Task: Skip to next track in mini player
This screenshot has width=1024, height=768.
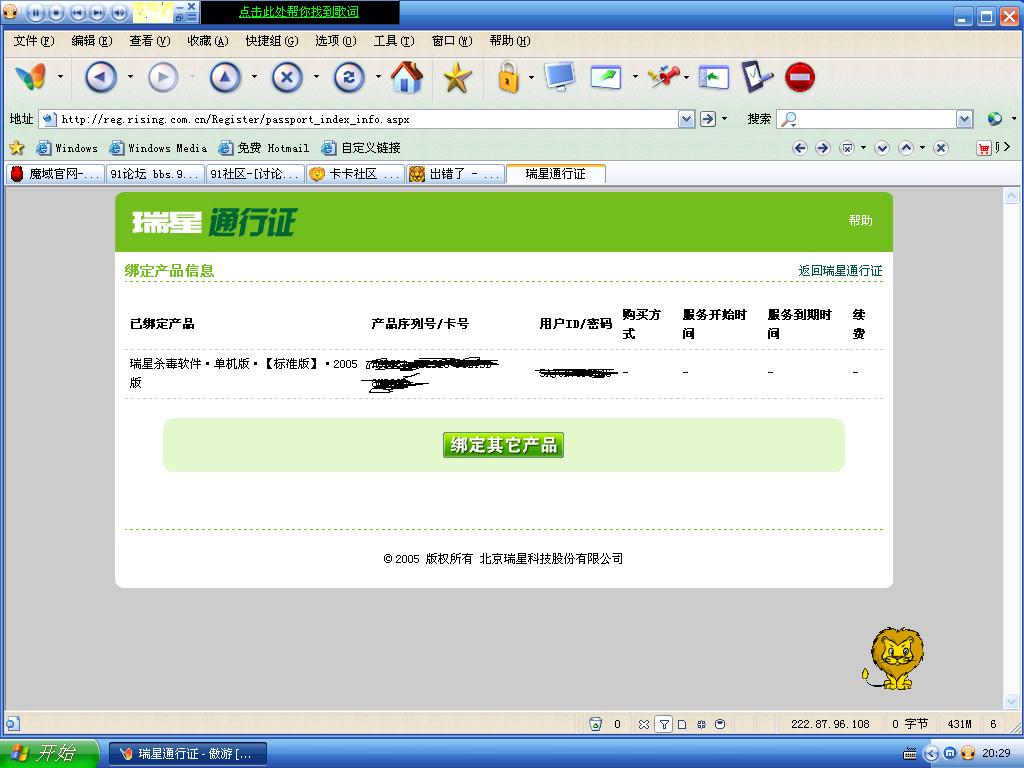Action: click(x=98, y=12)
